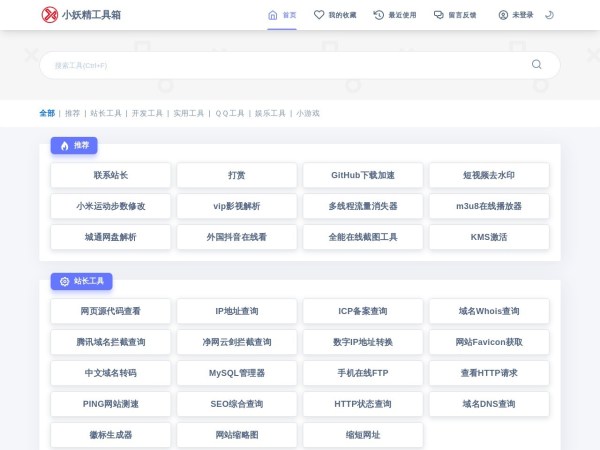Click the flame icon on 推荐 badge
Screen dimensions: 600x450
pos(65,146)
